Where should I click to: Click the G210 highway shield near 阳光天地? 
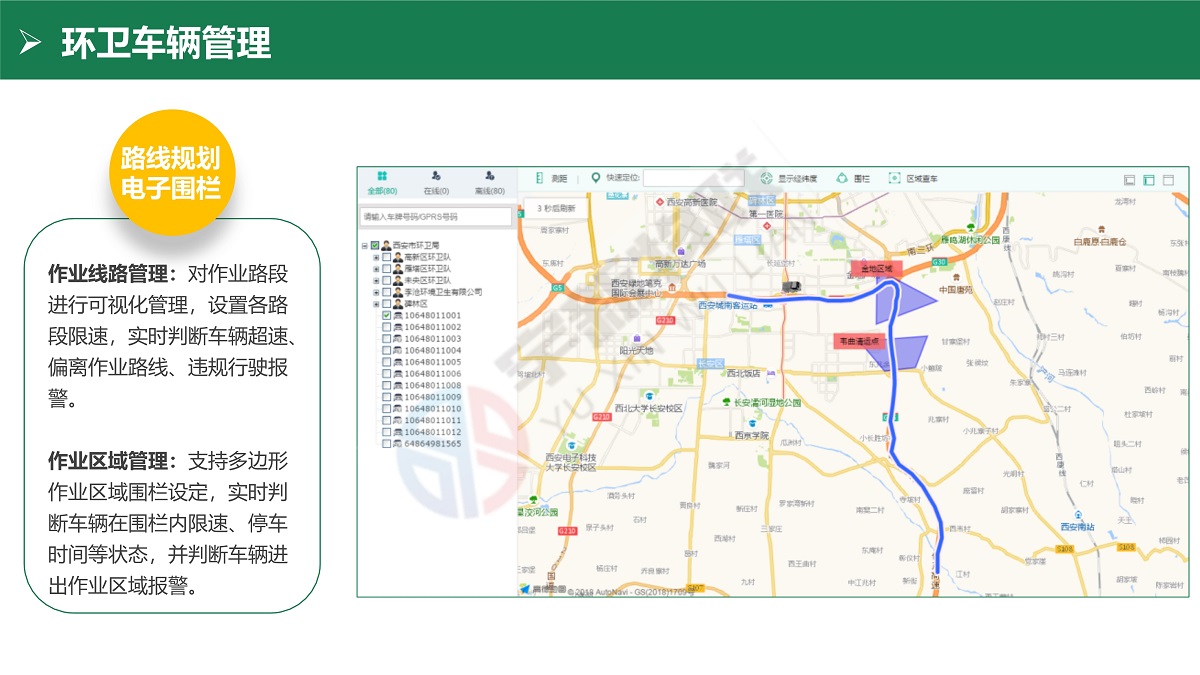pyautogui.click(x=665, y=320)
